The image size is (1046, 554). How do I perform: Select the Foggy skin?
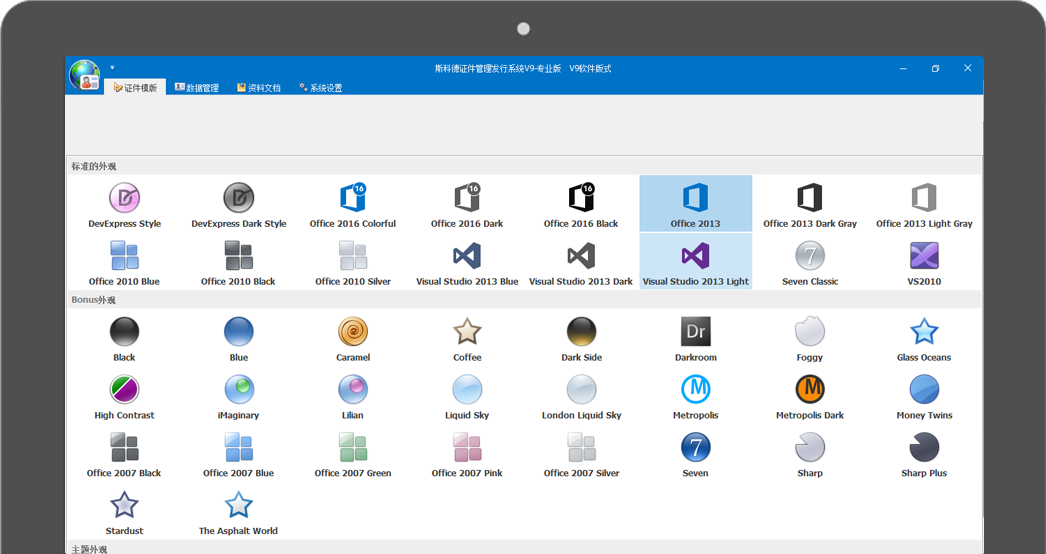coord(810,338)
